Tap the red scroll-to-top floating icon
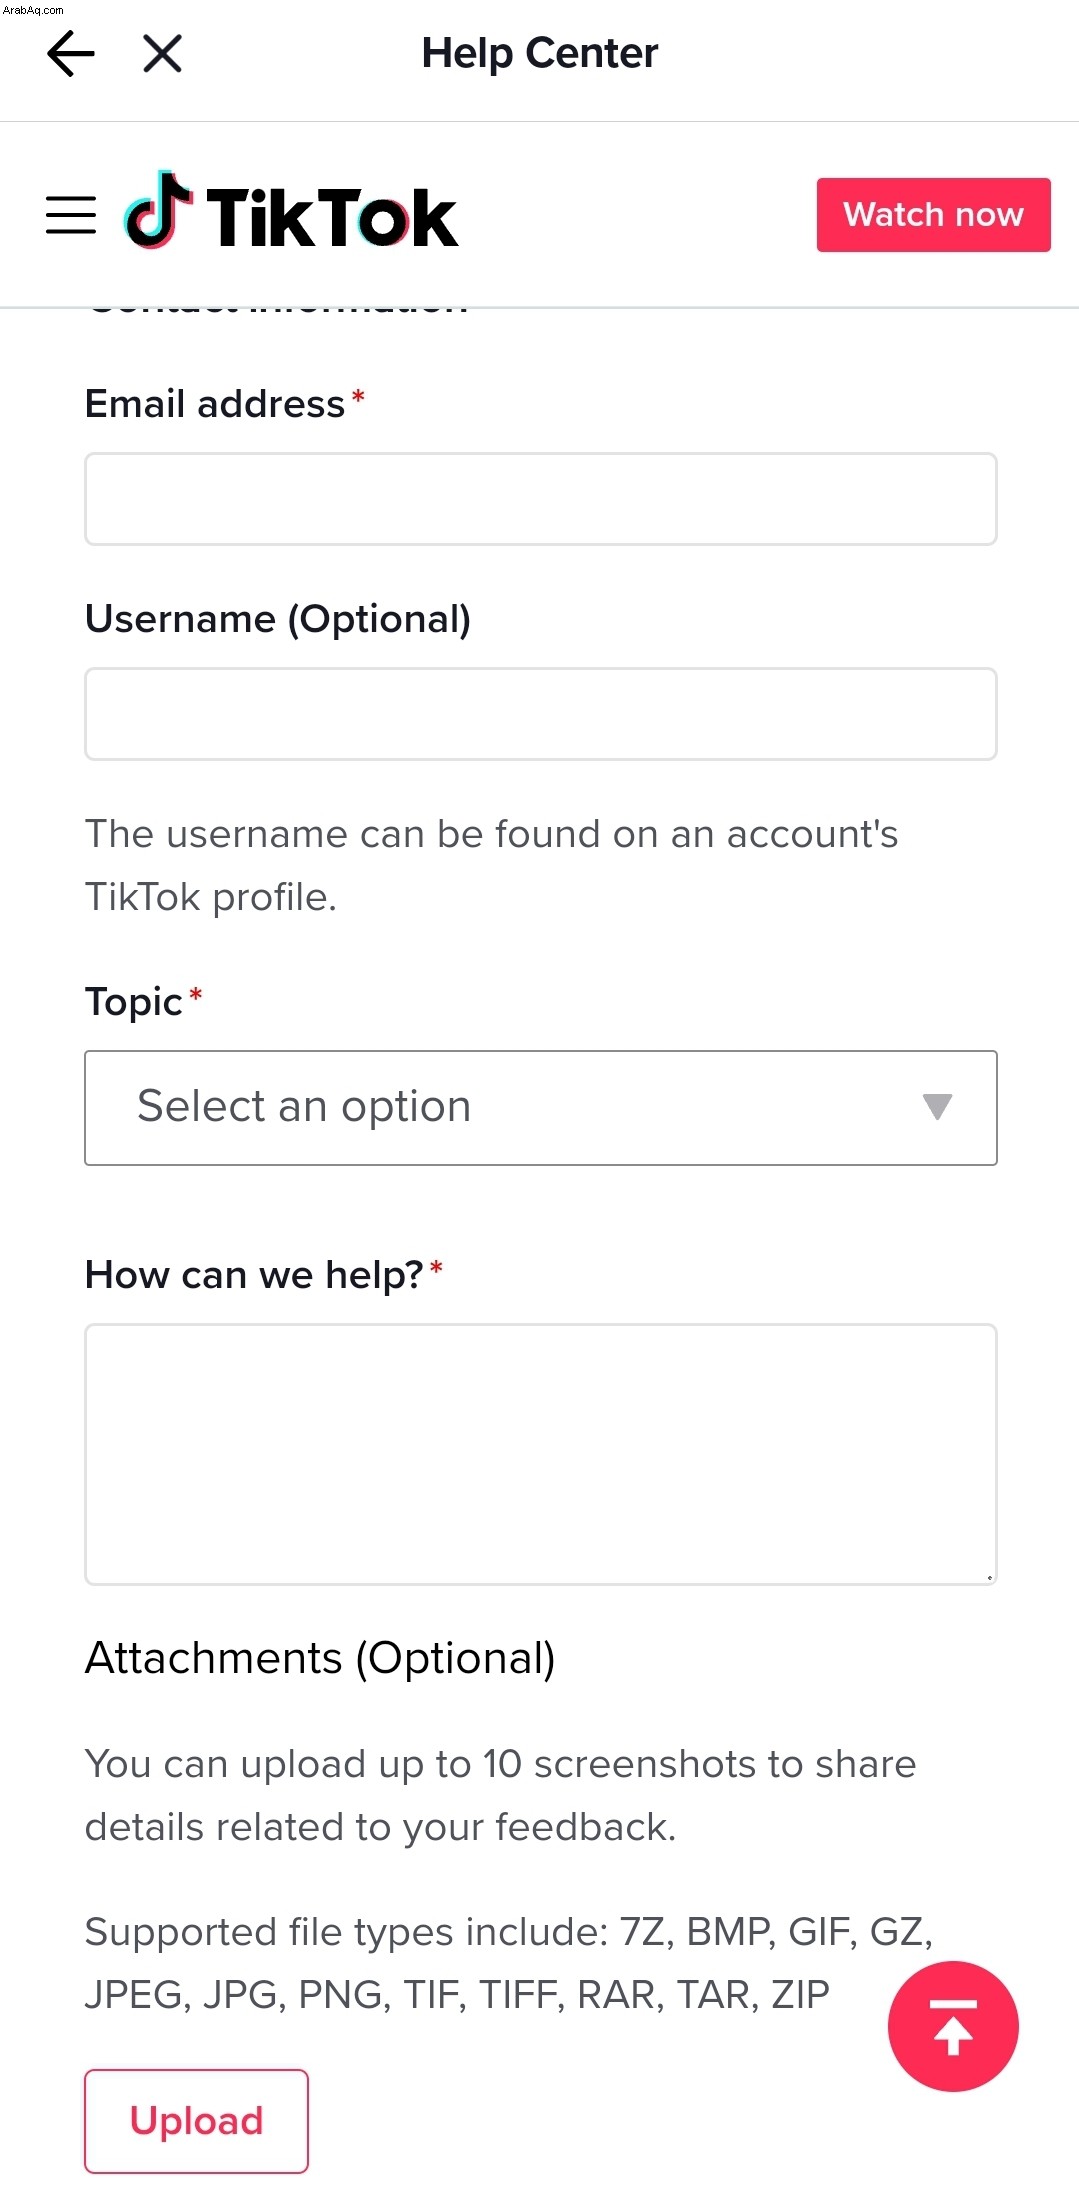Viewport: 1079px width, 2195px height. pyautogui.click(x=953, y=2026)
